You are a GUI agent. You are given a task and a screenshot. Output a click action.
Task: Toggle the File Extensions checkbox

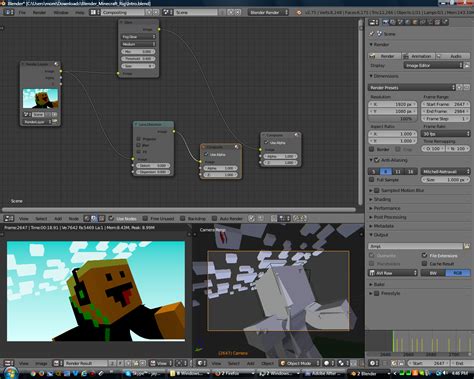click(x=424, y=255)
